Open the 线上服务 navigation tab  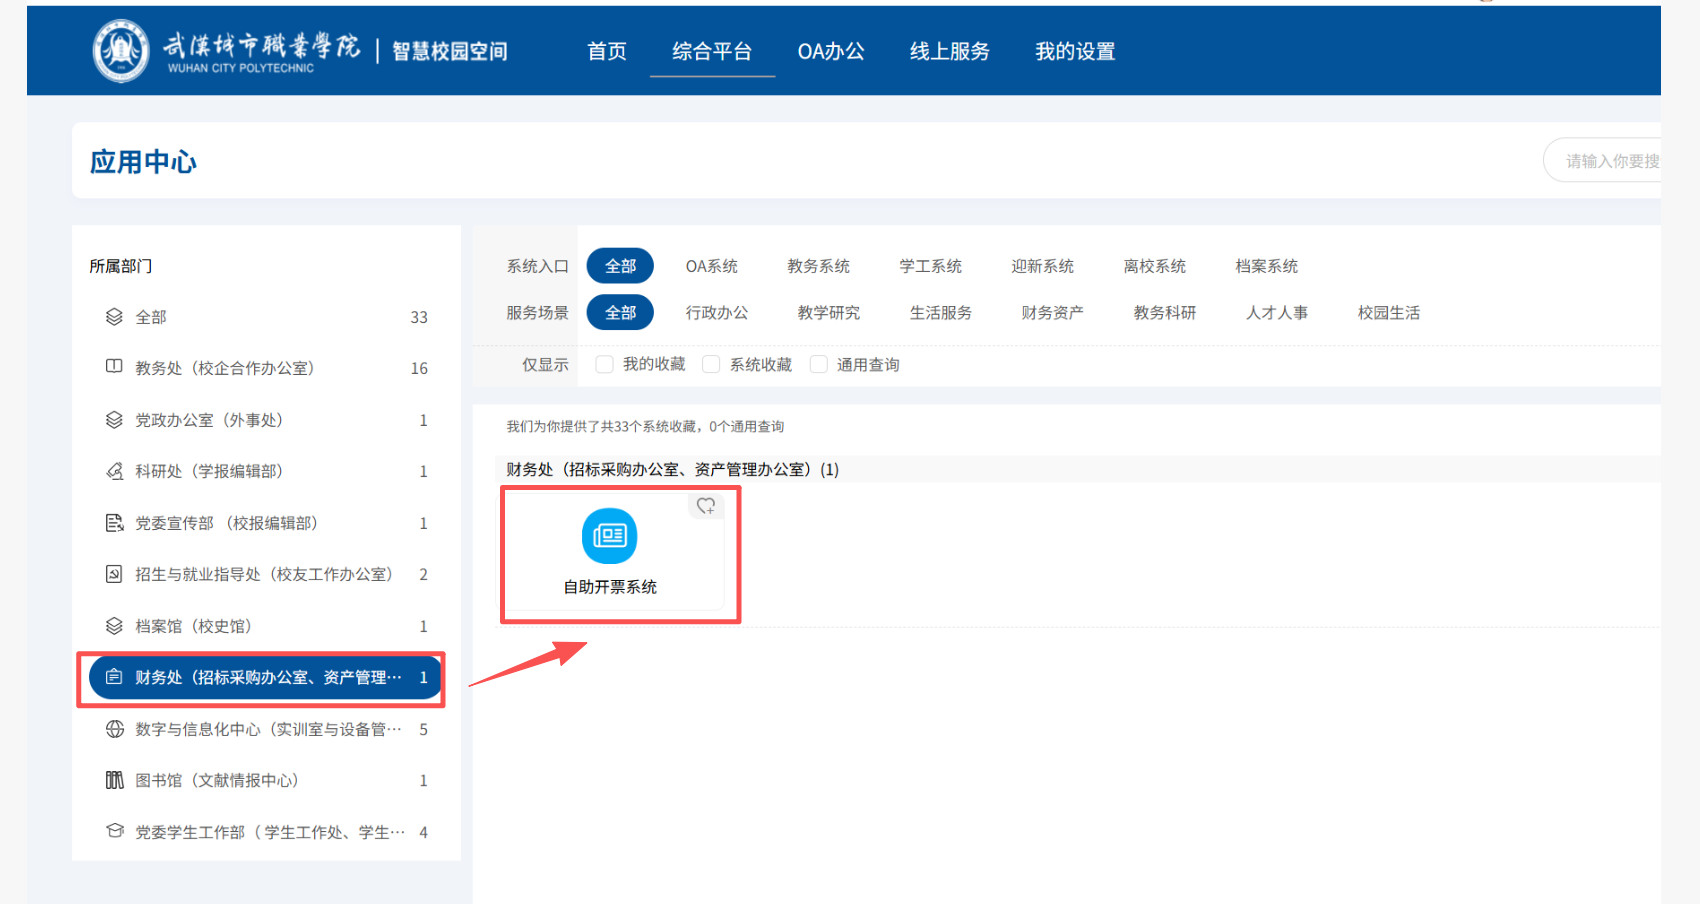(x=949, y=51)
